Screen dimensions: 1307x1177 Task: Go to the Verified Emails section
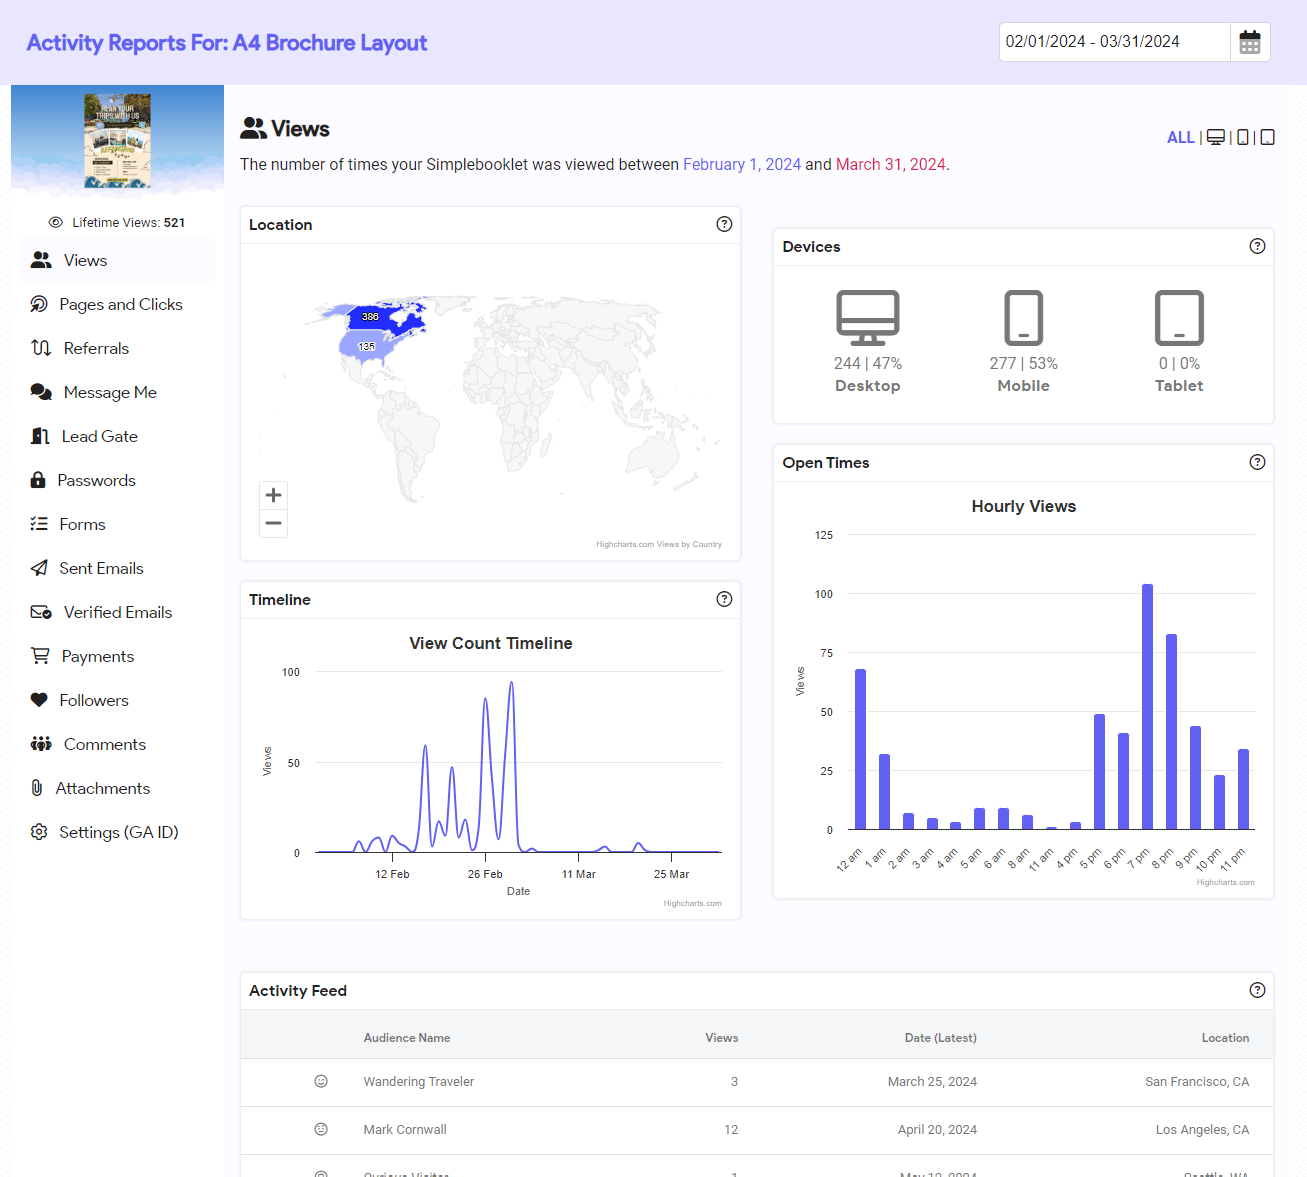[x=117, y=612]
